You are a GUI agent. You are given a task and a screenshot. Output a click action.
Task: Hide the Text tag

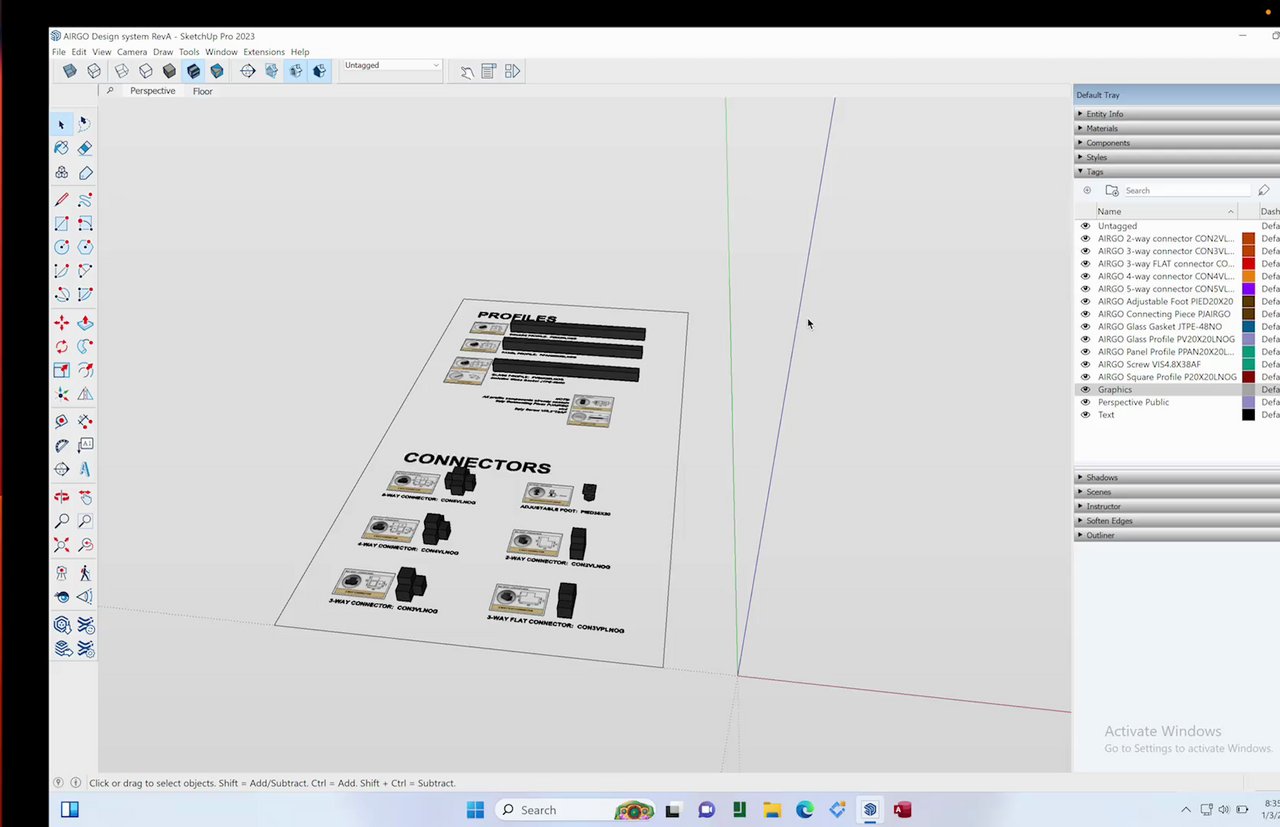click(1085, 414)
